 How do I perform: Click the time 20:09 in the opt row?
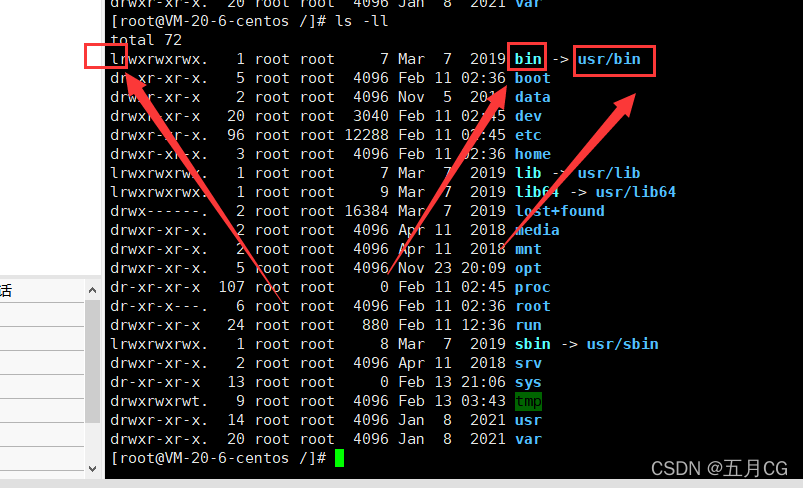click(x=483, y=268)
